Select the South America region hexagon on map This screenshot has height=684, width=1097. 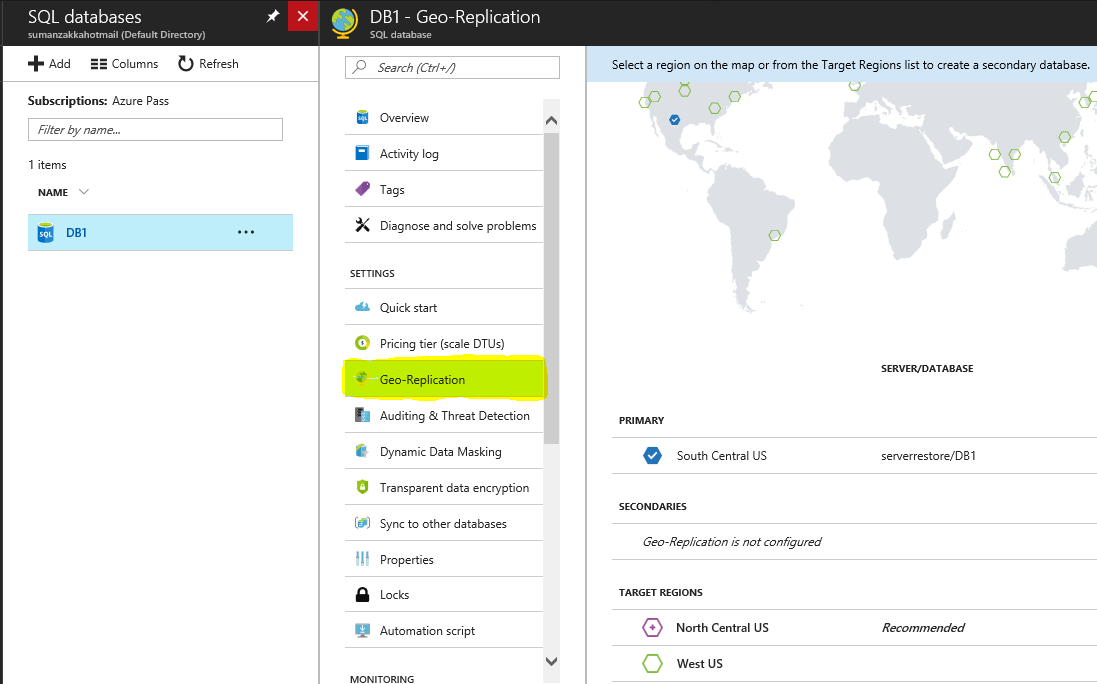click(x=774, y=236)
